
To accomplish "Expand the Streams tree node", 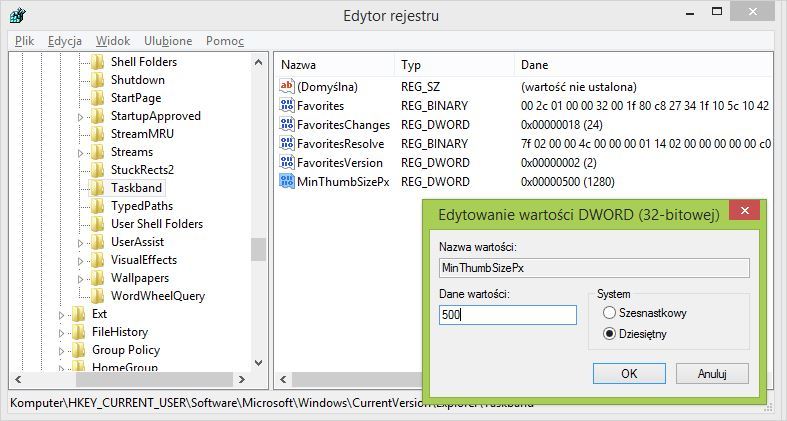I will click(80, 153).
